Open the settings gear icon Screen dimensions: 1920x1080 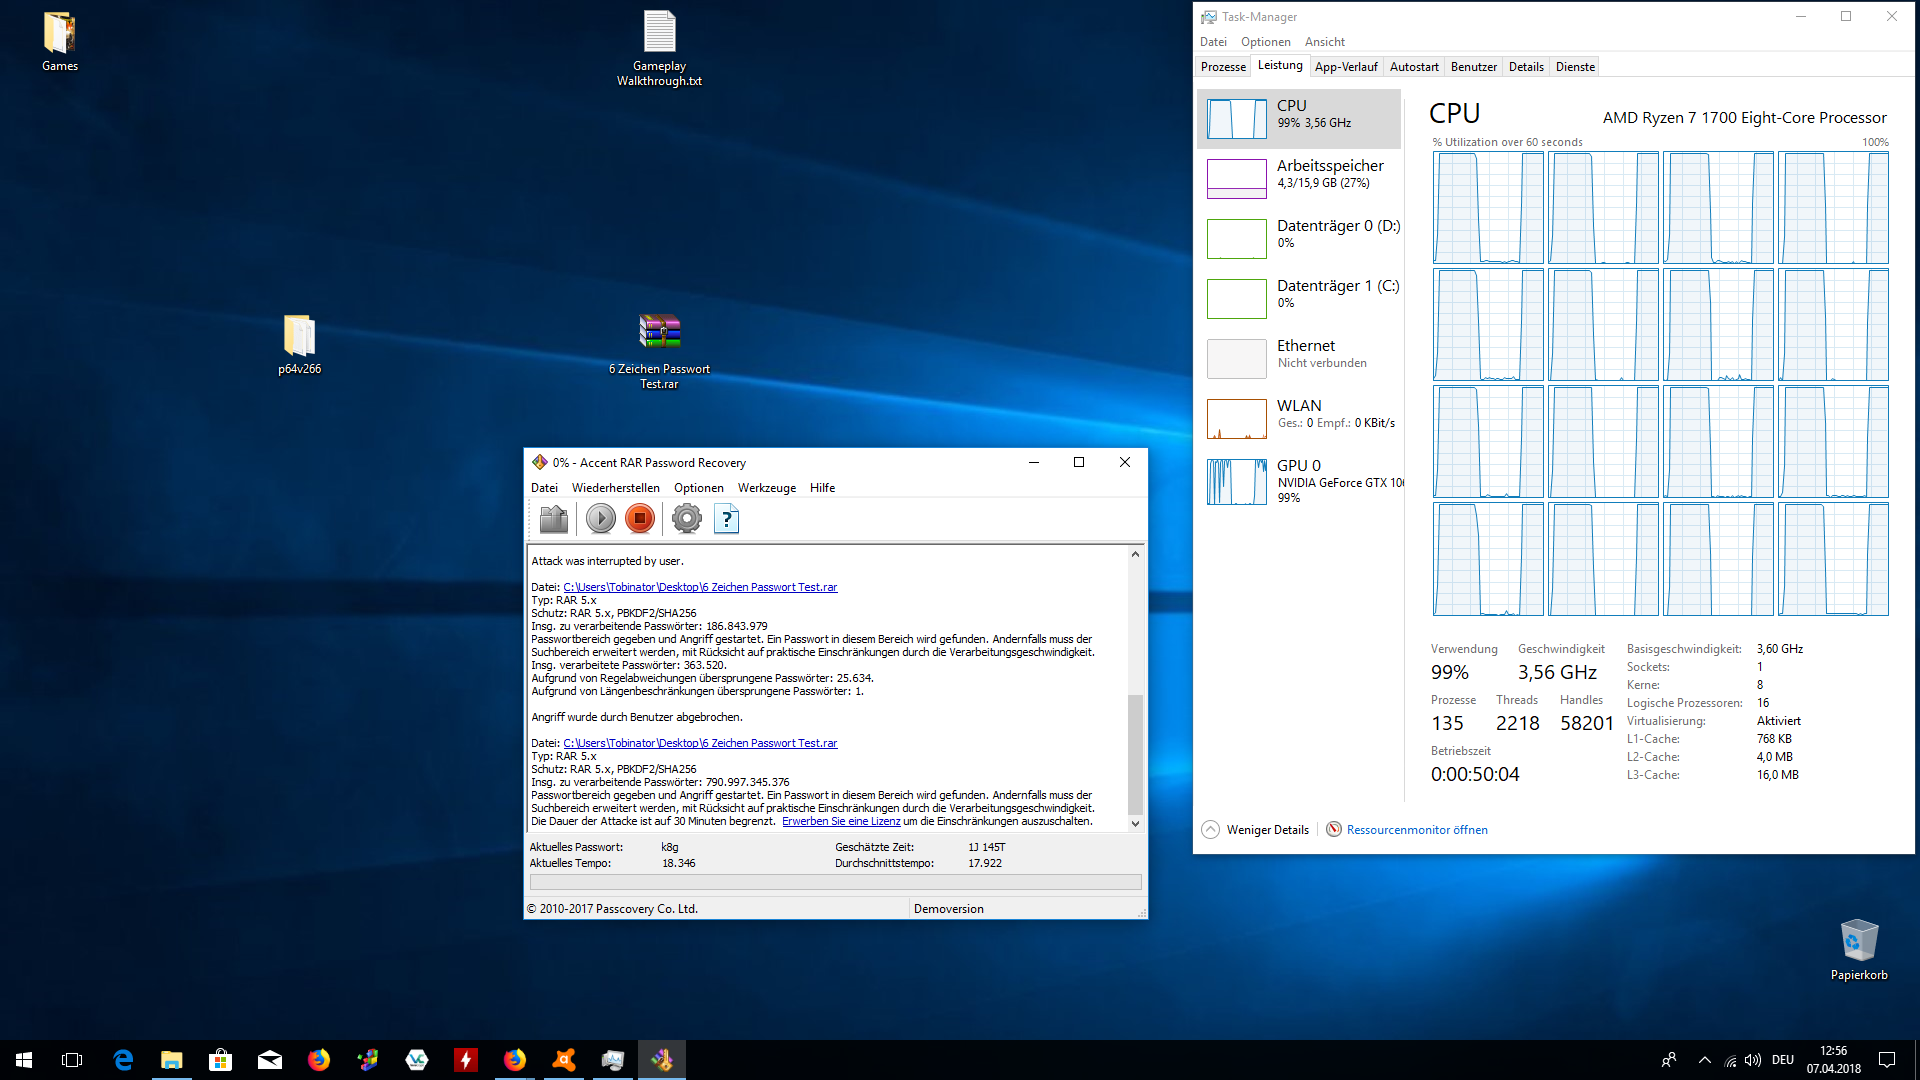(686, 519)
